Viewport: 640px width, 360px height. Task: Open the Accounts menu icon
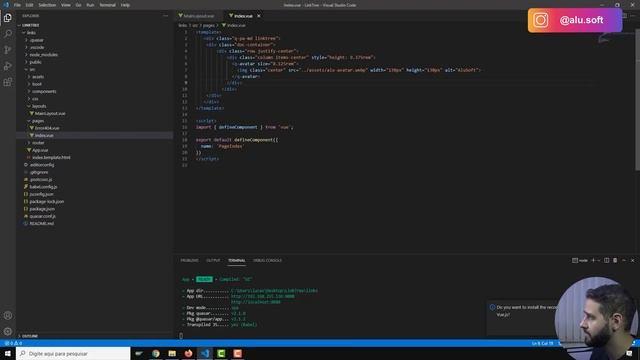click(8, 316)
